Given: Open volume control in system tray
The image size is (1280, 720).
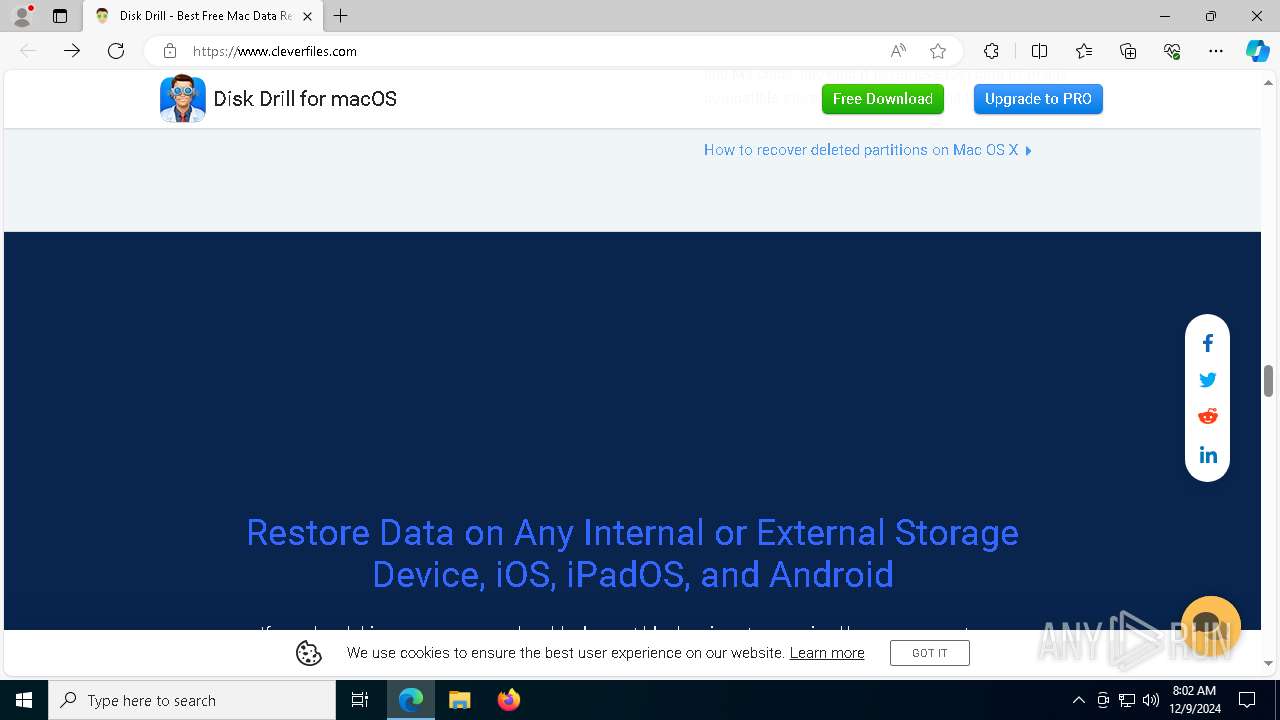Looking at the screenshot, I should tap(1151, 700).
